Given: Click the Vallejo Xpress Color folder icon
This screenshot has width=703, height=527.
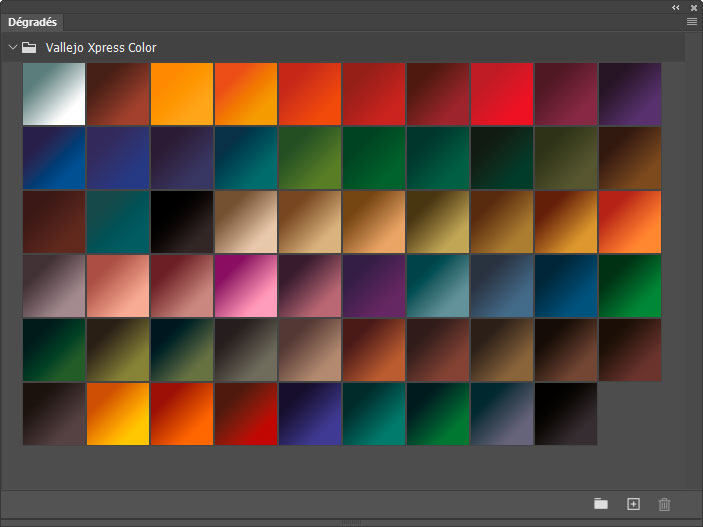Looking at the screenshot, I should coord(29,47).
